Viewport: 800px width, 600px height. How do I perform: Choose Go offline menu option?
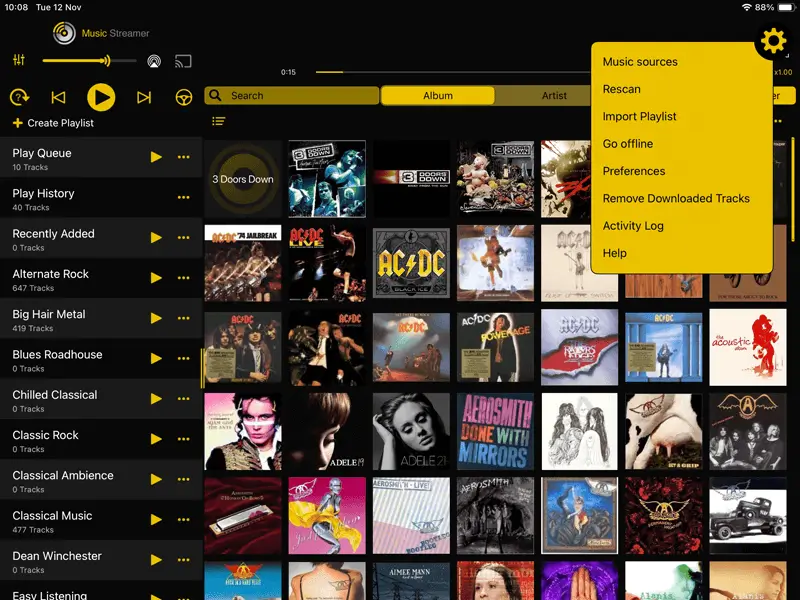[x=628, y=144]
